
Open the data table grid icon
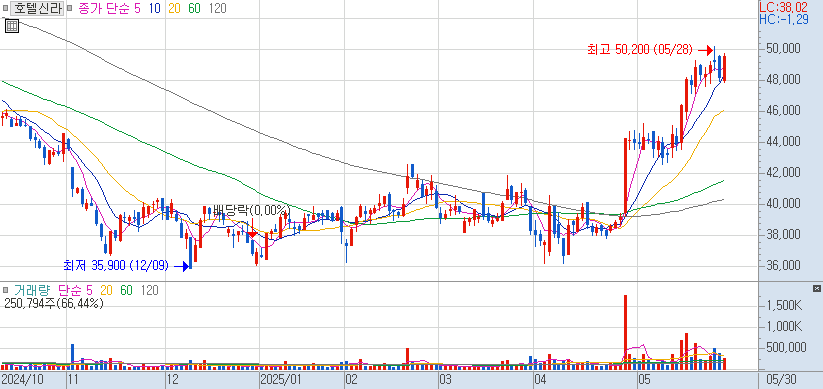12,26
